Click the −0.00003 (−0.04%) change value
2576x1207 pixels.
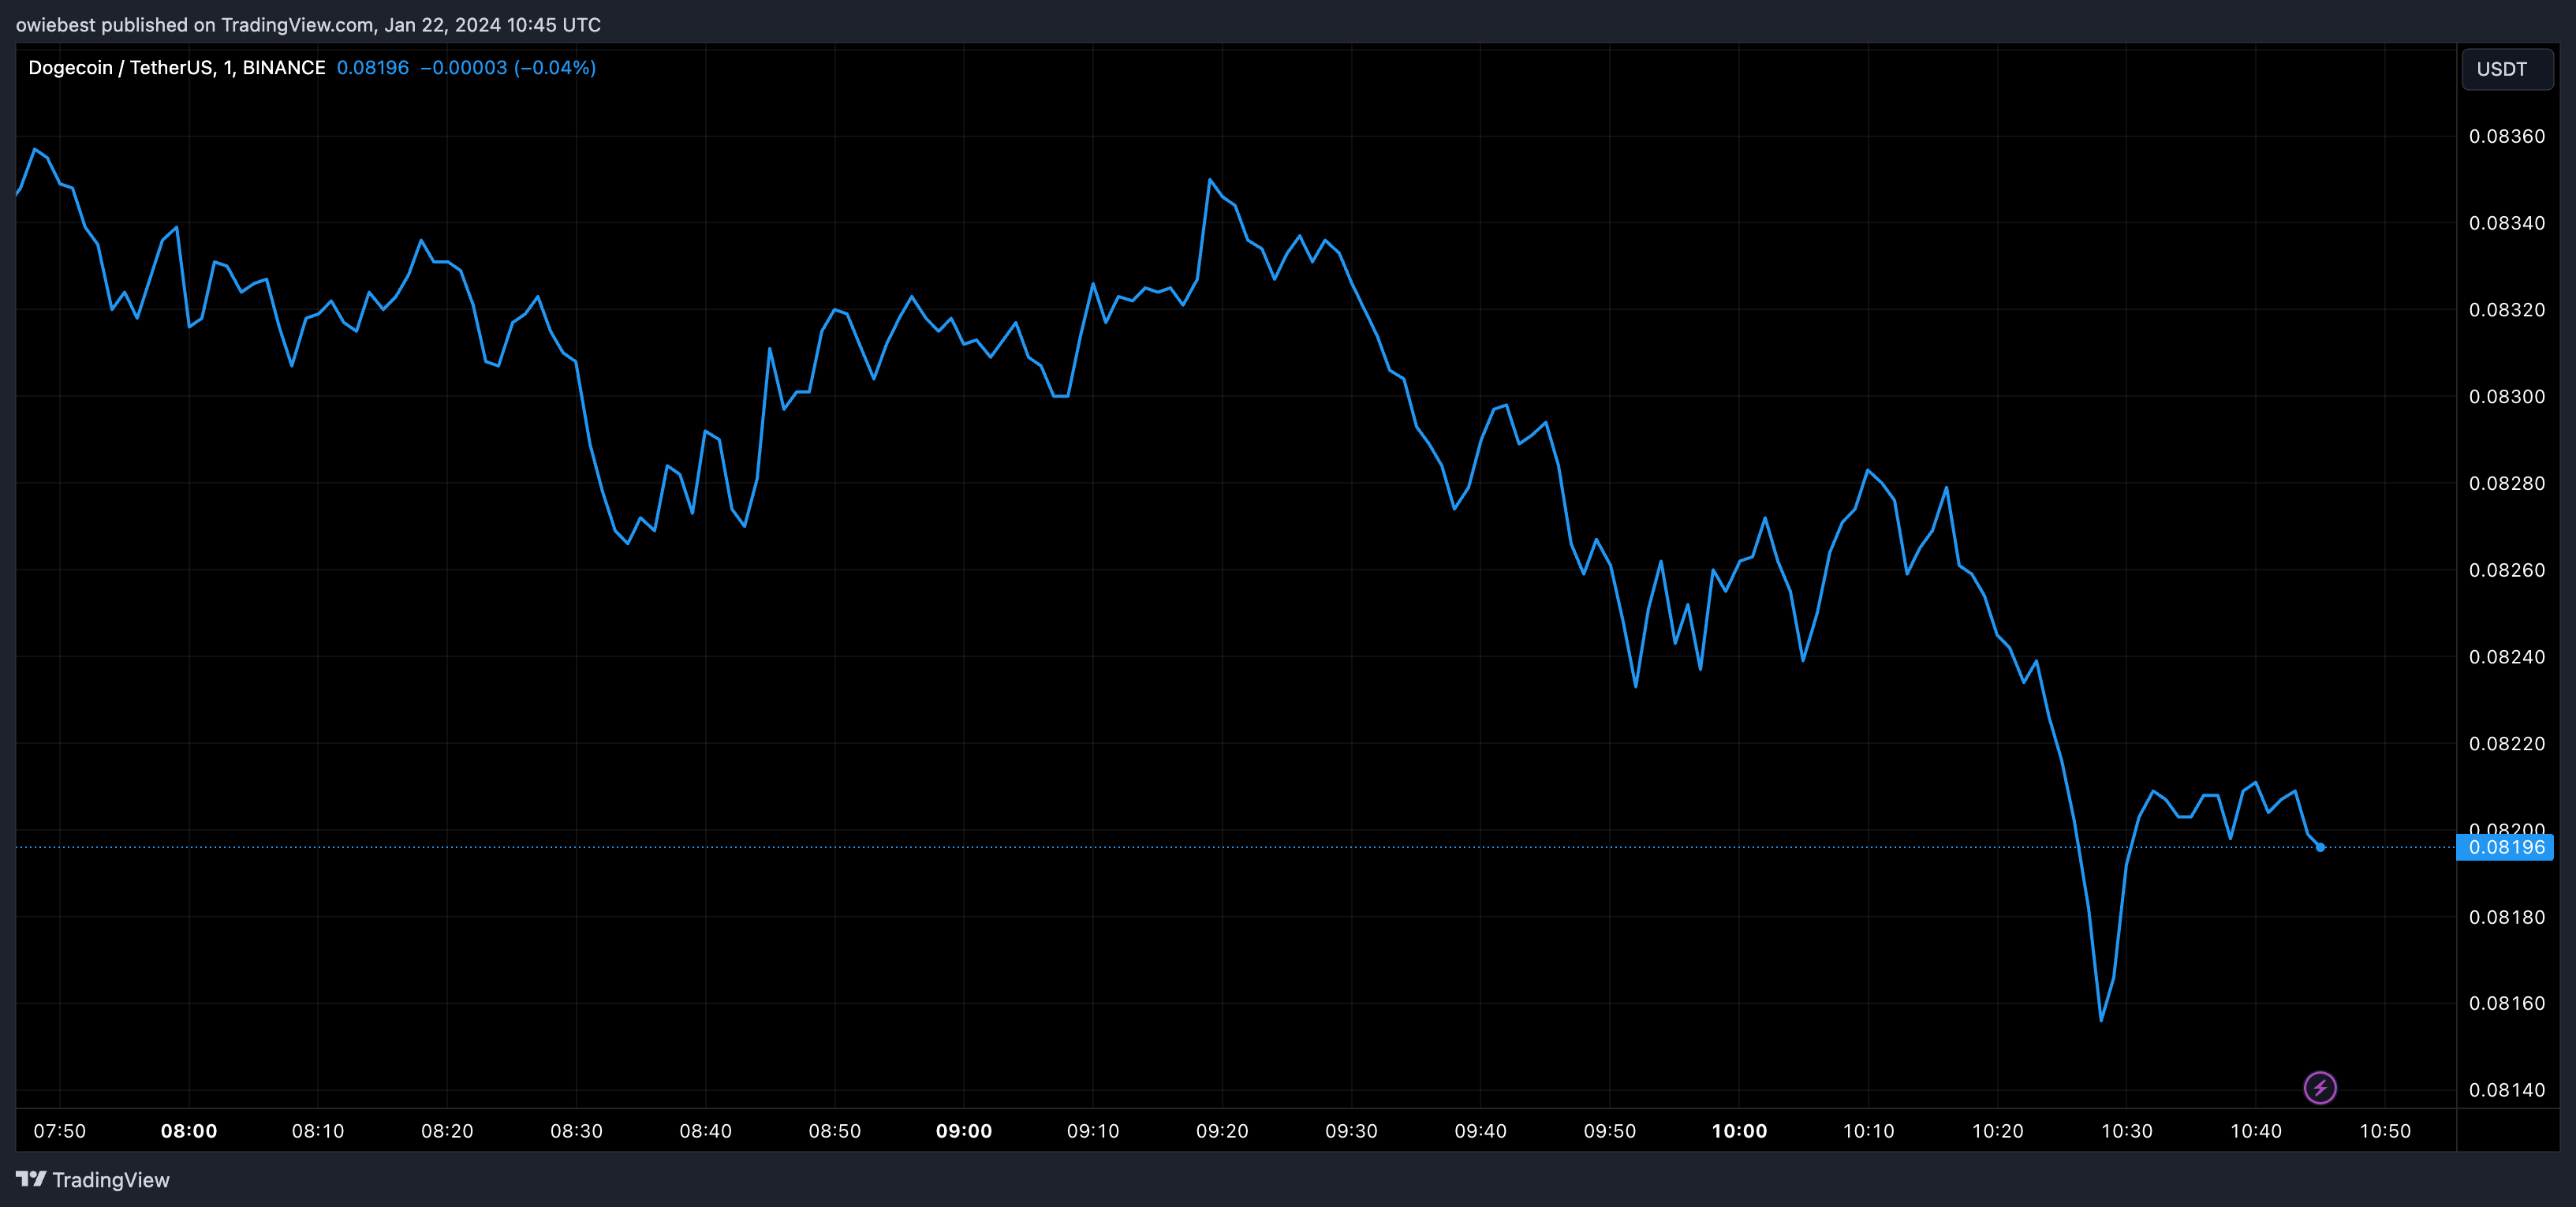[x=507, y=68]
